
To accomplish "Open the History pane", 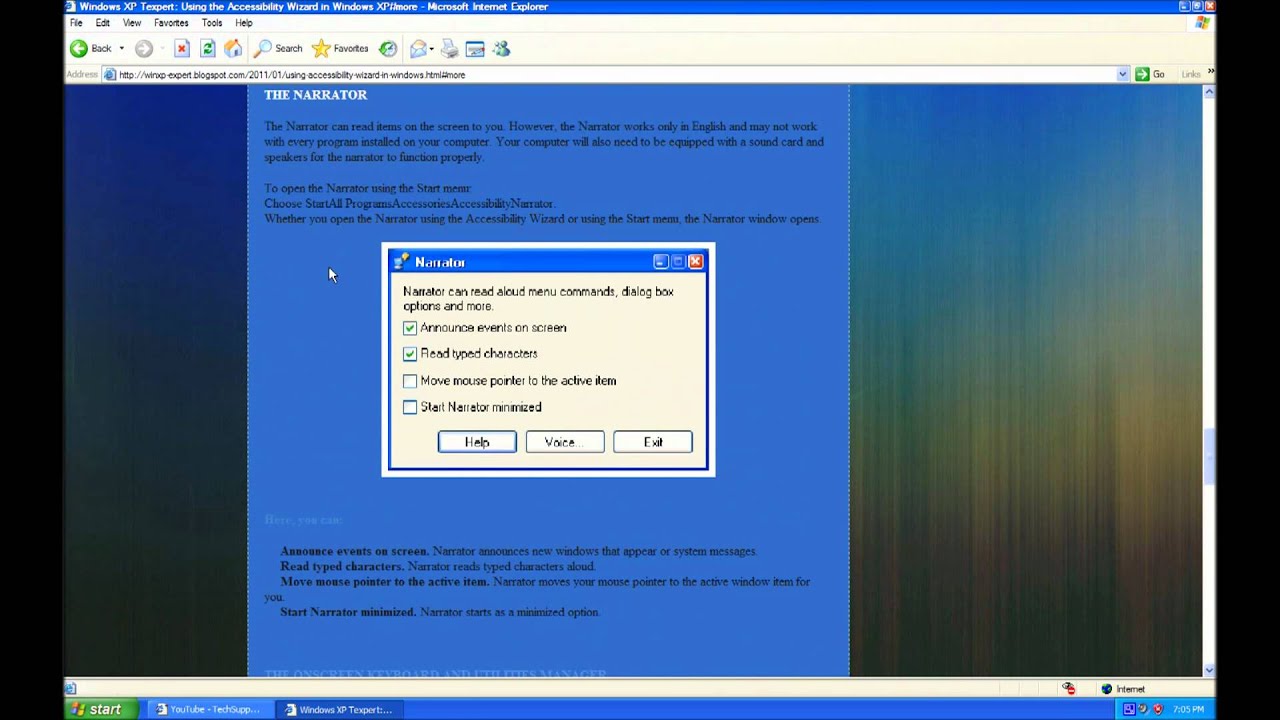I will [x=388, y=48].
